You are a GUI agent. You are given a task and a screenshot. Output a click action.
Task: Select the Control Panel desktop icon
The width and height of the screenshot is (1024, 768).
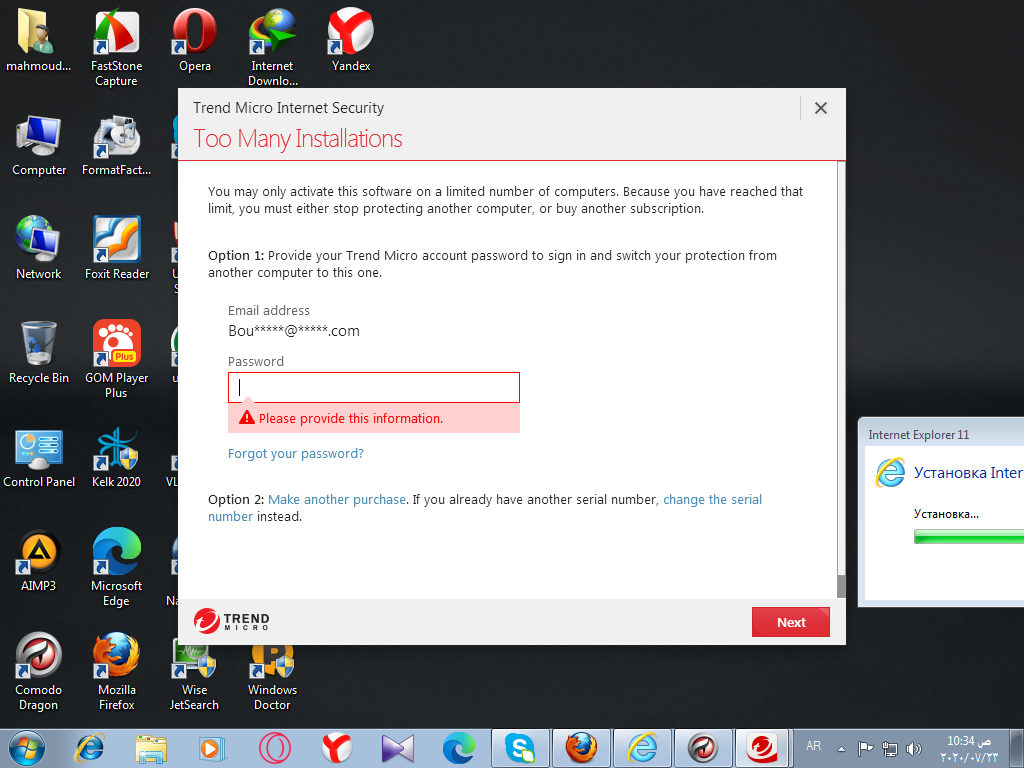tap(39, 457)
